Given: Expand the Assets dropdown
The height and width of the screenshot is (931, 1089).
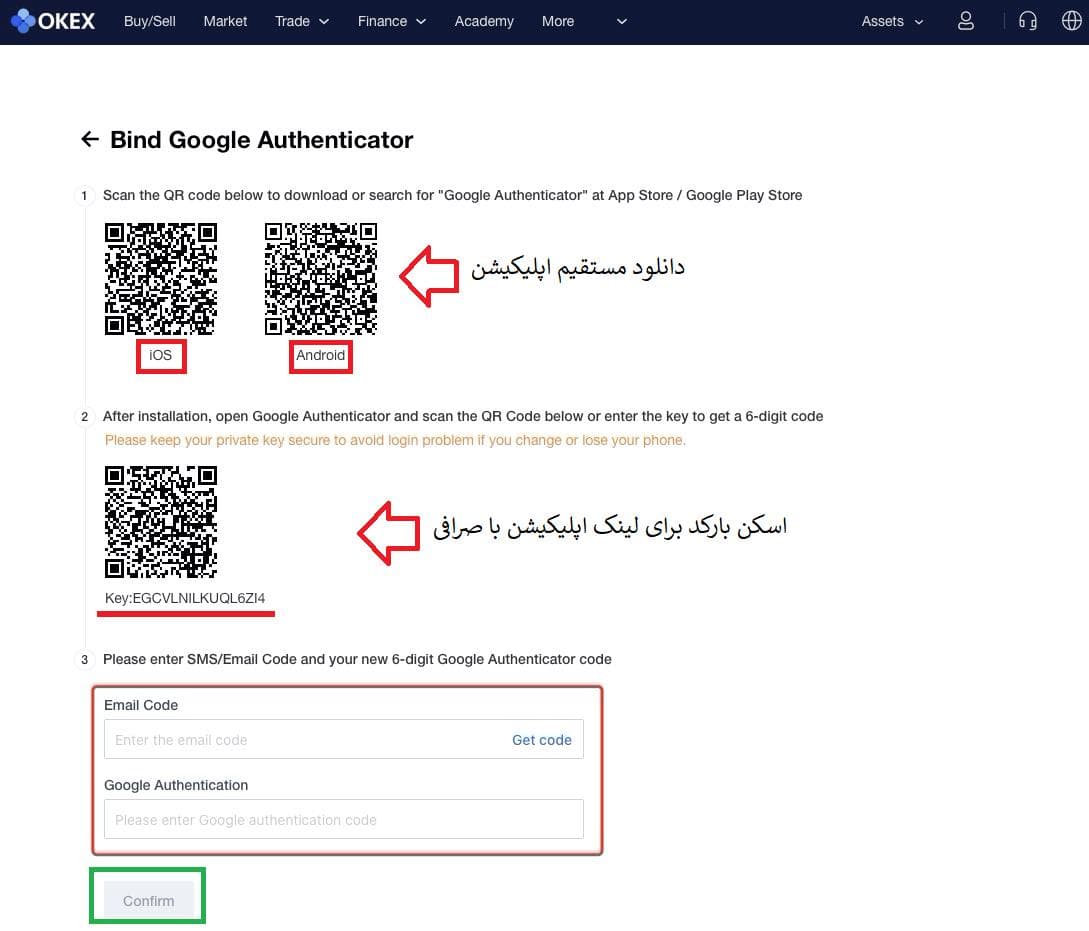Looking at the screenshot, I should click(892, 22).
